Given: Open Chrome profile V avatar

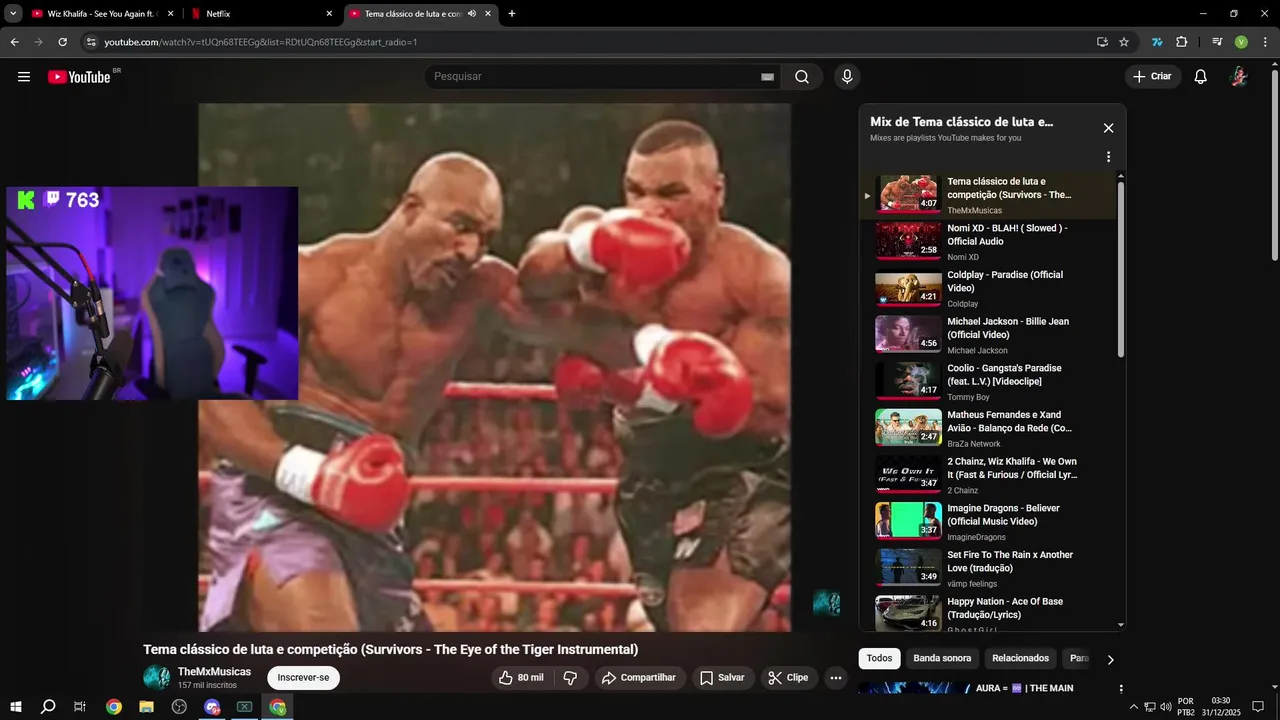Looking at the screenshot, I should [1241, 42].
